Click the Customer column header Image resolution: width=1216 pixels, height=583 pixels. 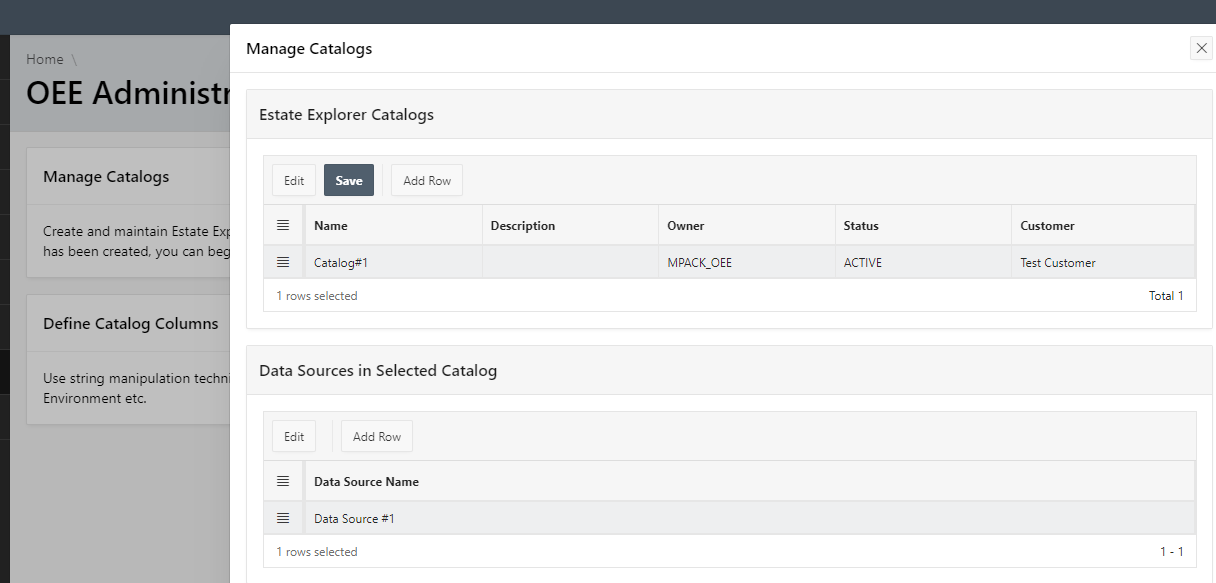pos(1047,226)
